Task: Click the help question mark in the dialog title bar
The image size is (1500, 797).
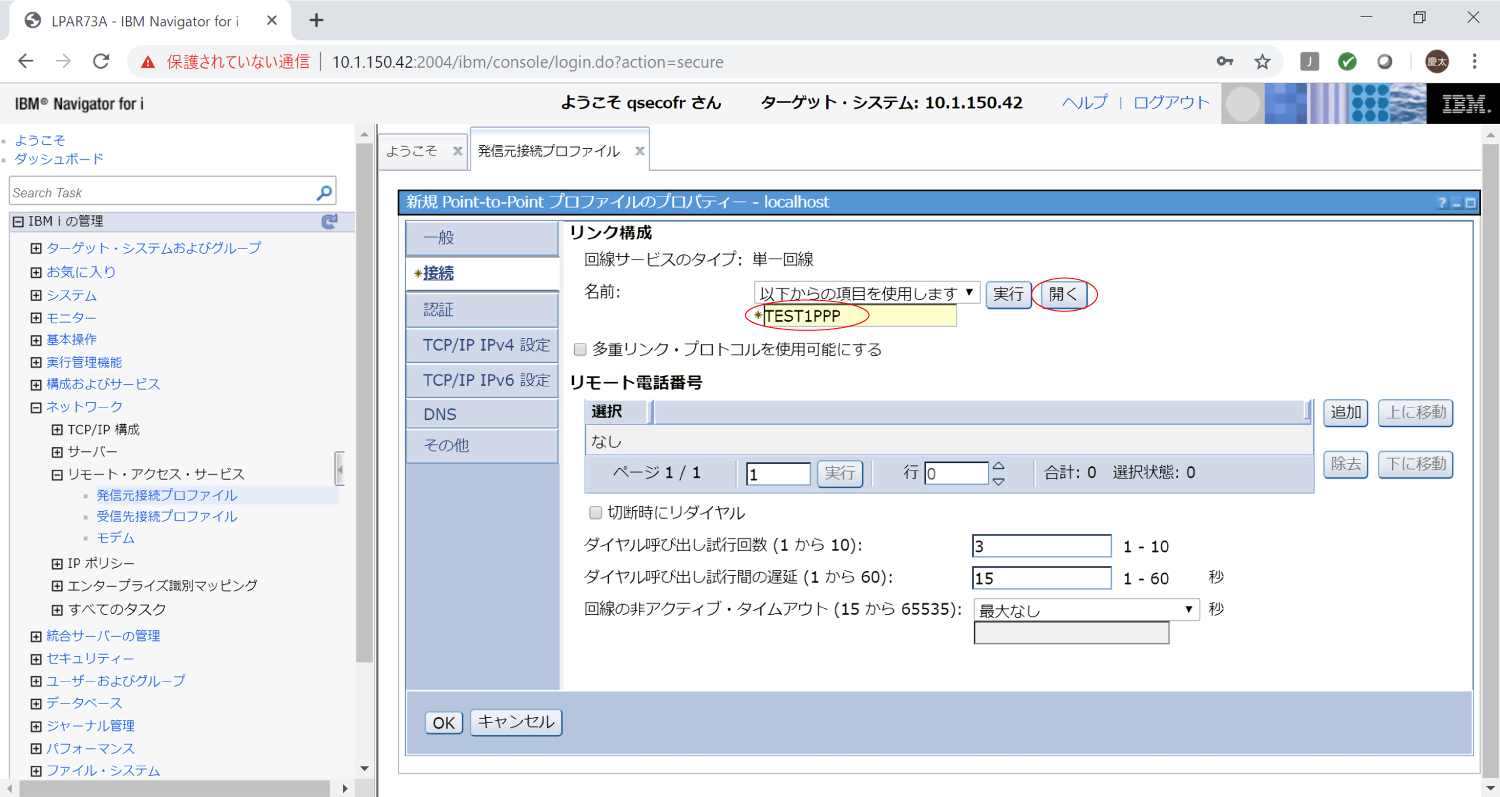Action: click(1442, 202)
